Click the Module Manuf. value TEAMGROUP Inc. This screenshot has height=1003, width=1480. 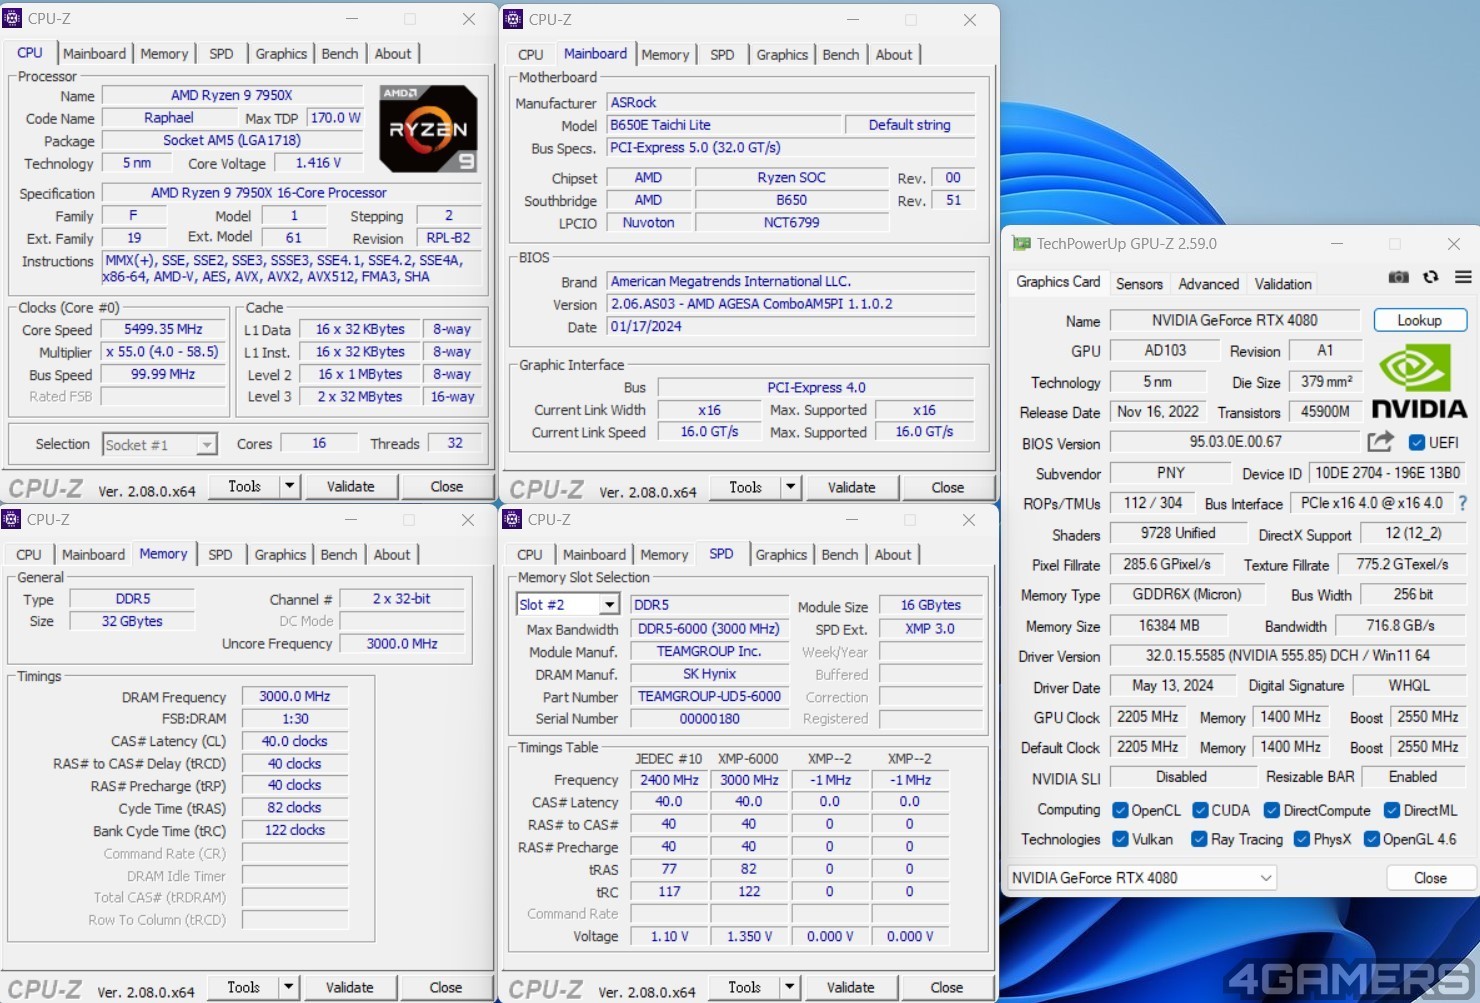coord(709,651)
